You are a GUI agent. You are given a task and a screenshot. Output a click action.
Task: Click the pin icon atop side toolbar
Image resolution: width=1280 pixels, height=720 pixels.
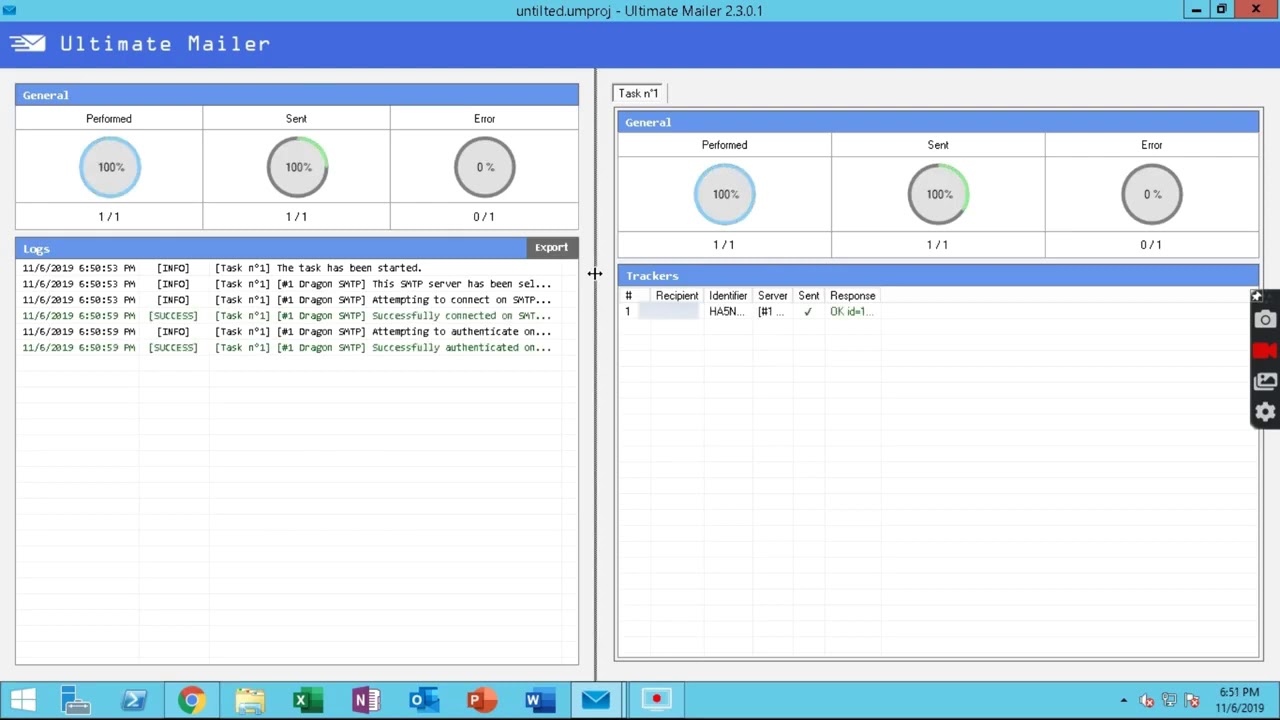click(x=1257, y=296)
